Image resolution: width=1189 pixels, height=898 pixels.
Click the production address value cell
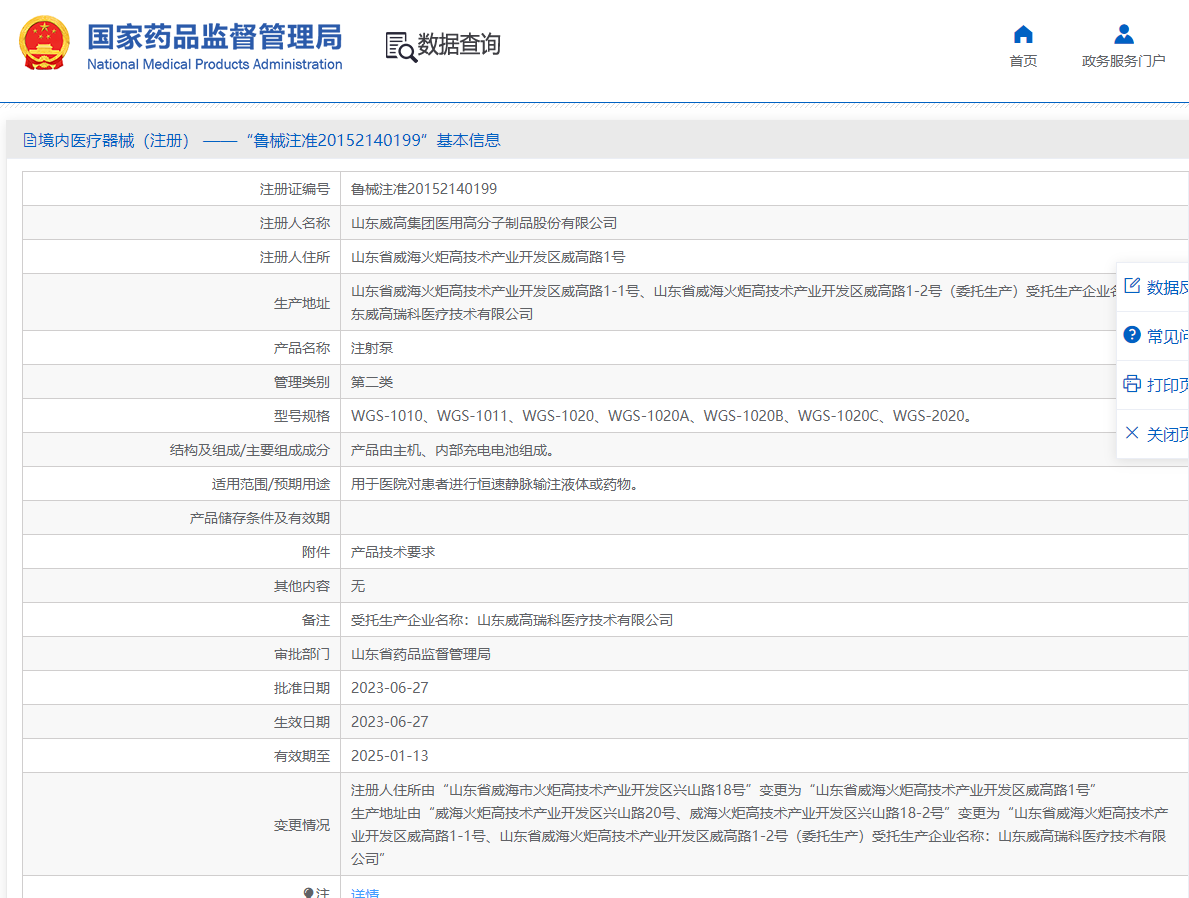pyautogui.click(x=764, y=303)
